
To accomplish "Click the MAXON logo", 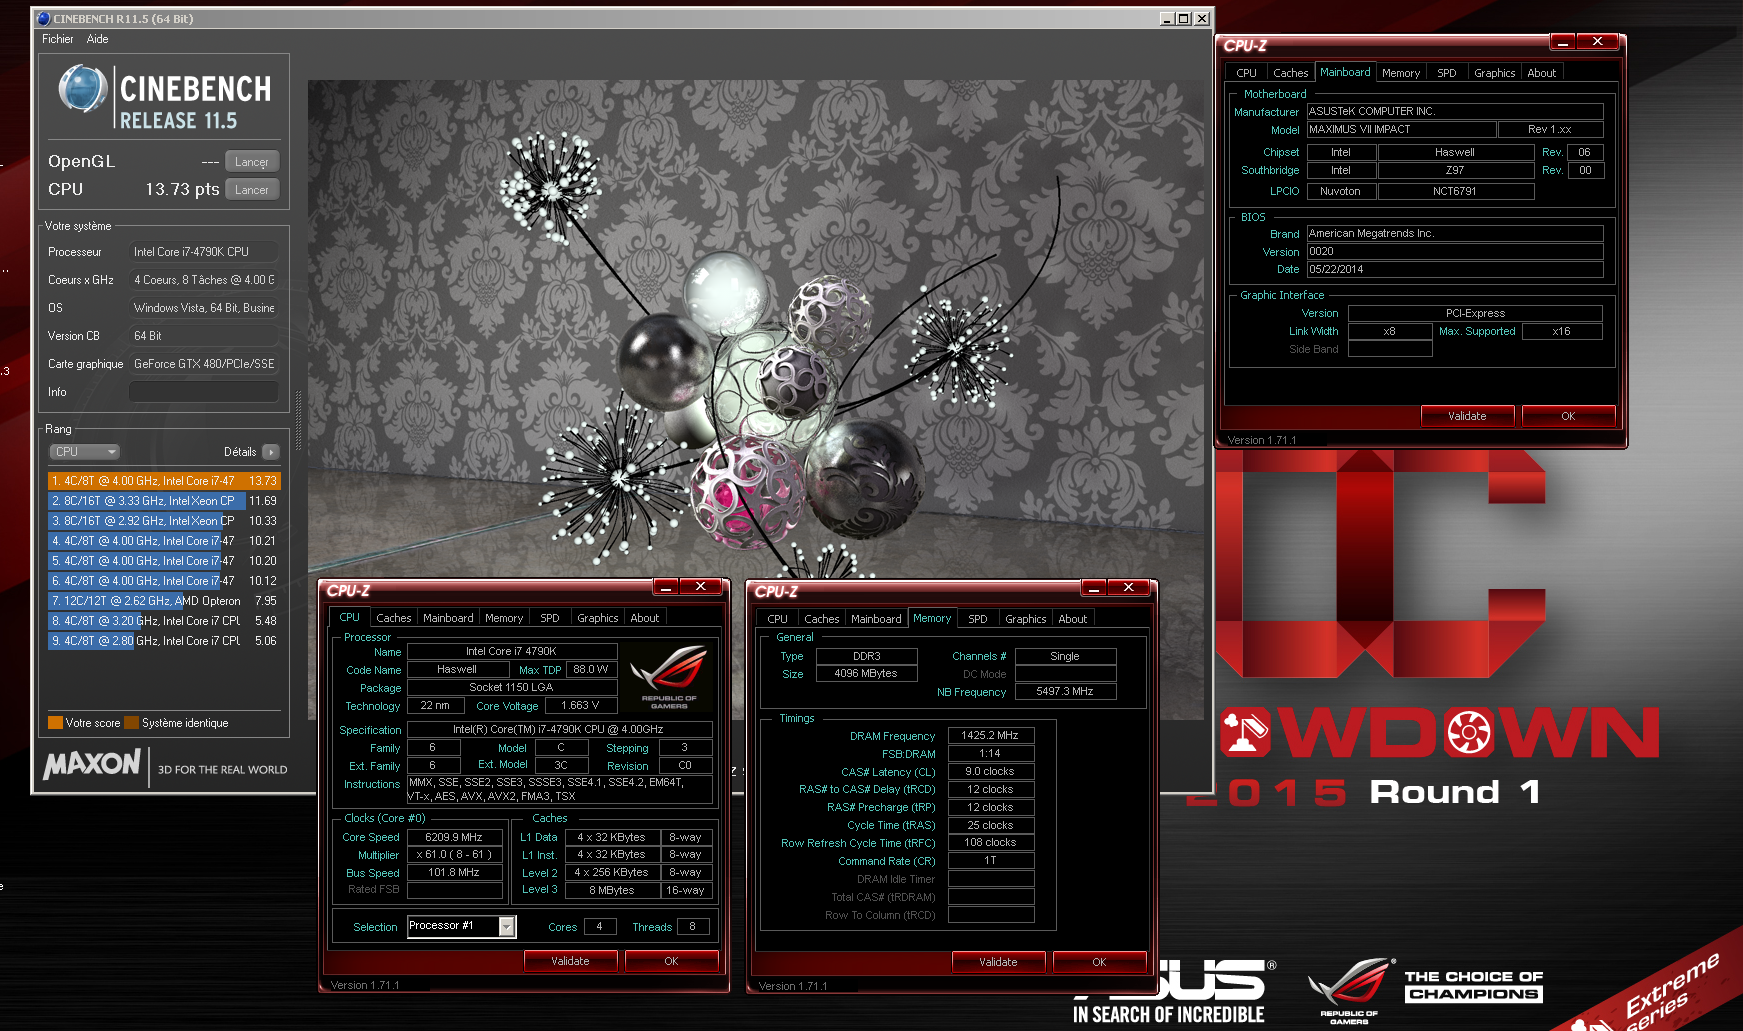I will coord(92,764).
